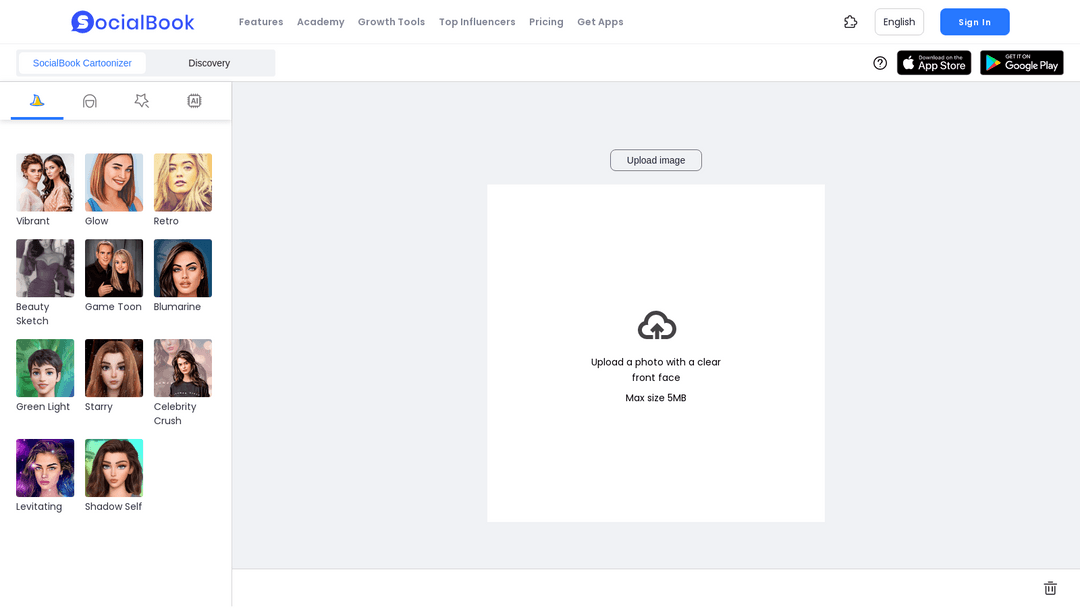Click the Sign In button
The image size is (1080, 608).
pos(974,21)
